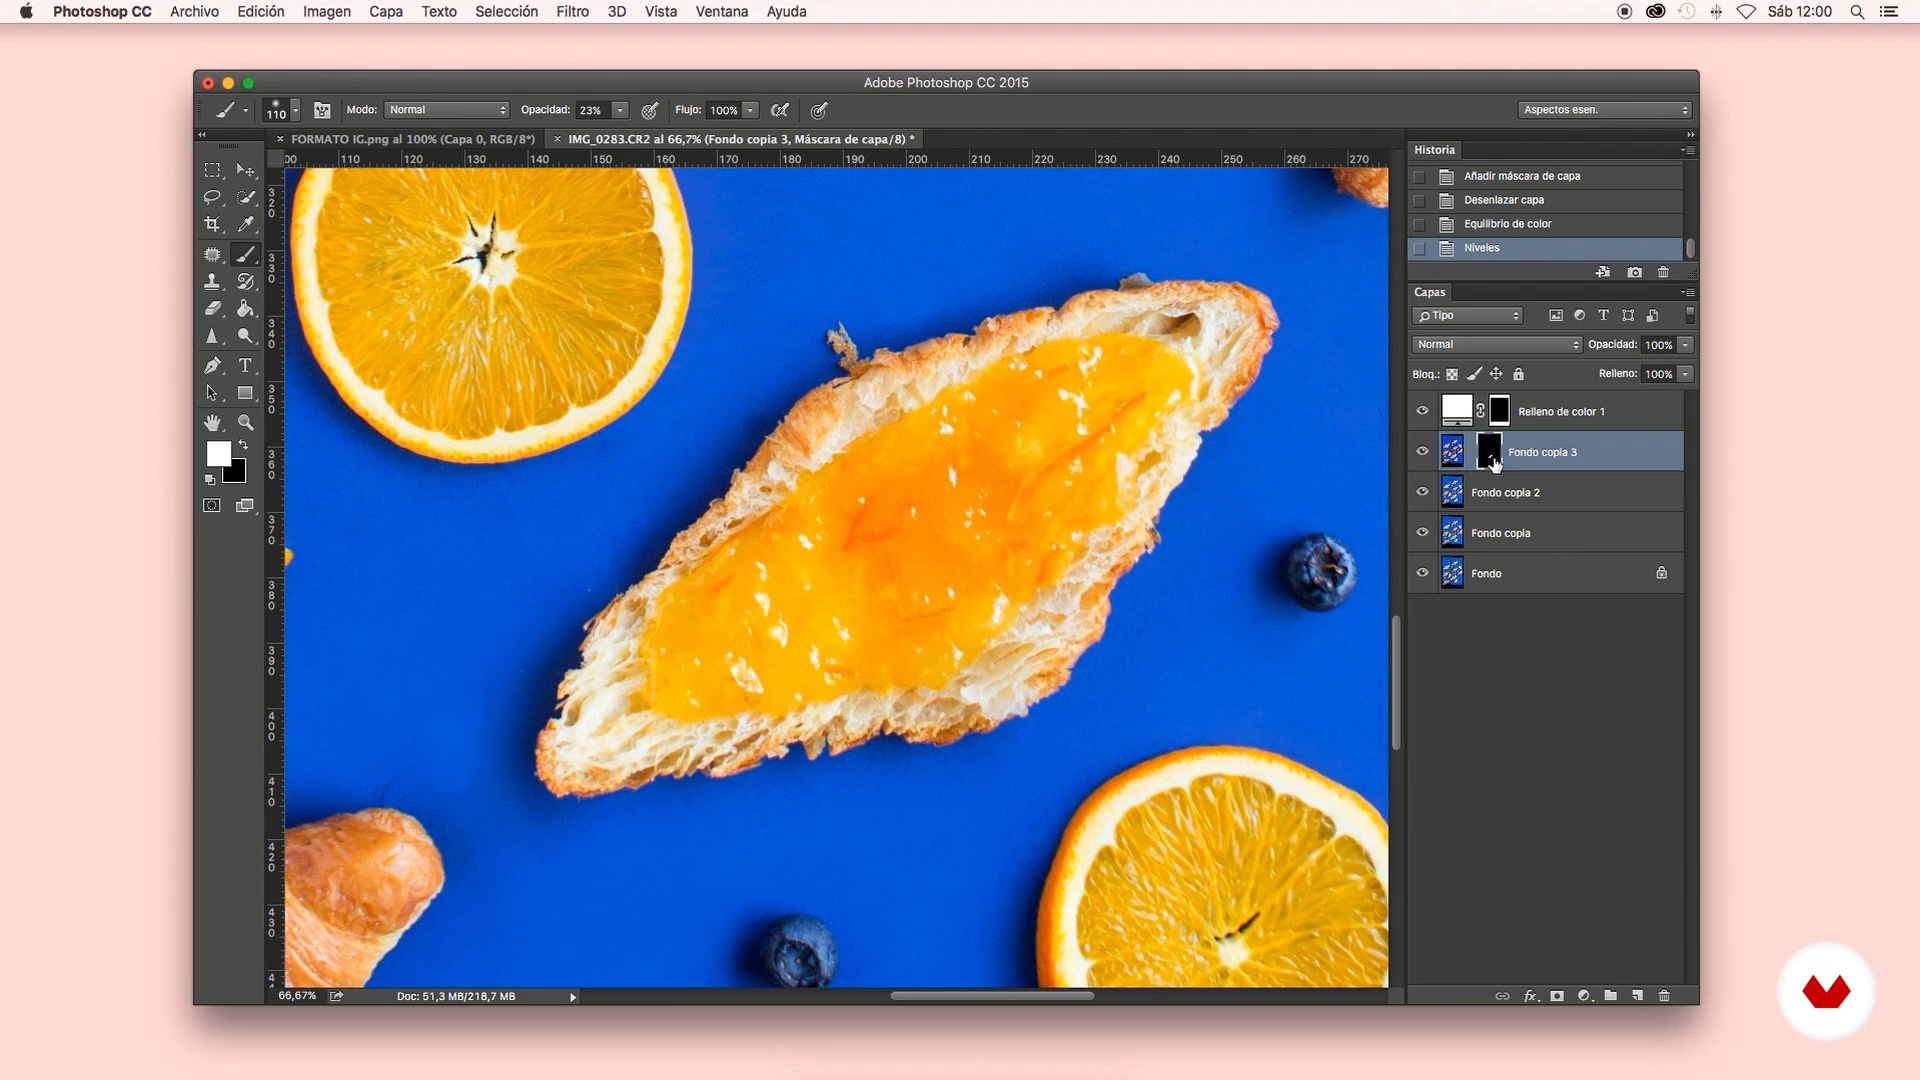Lock all for layer icon
The image size is (1920, 1080).
[x=1518, y=374]
